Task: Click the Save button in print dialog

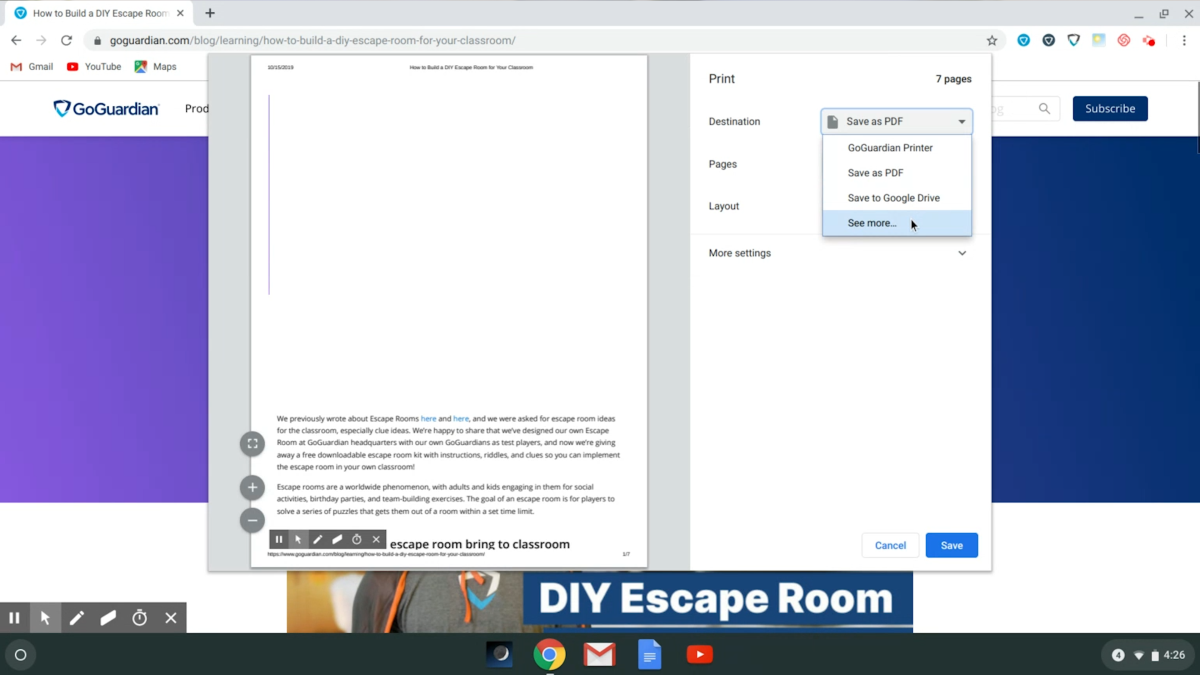Action: tap(951, 545)
